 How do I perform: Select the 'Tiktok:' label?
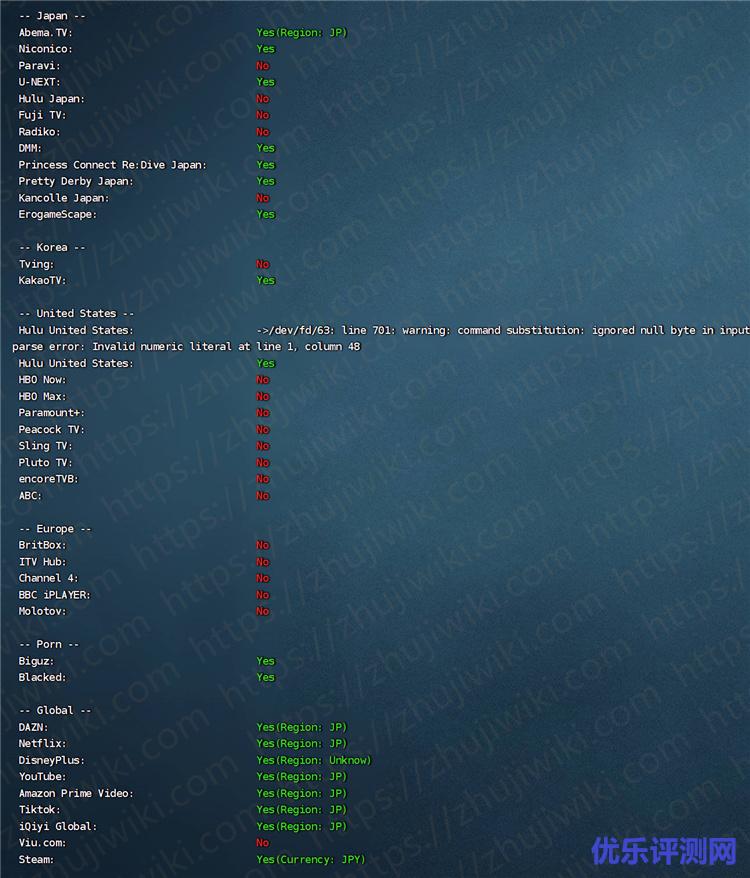39,809
